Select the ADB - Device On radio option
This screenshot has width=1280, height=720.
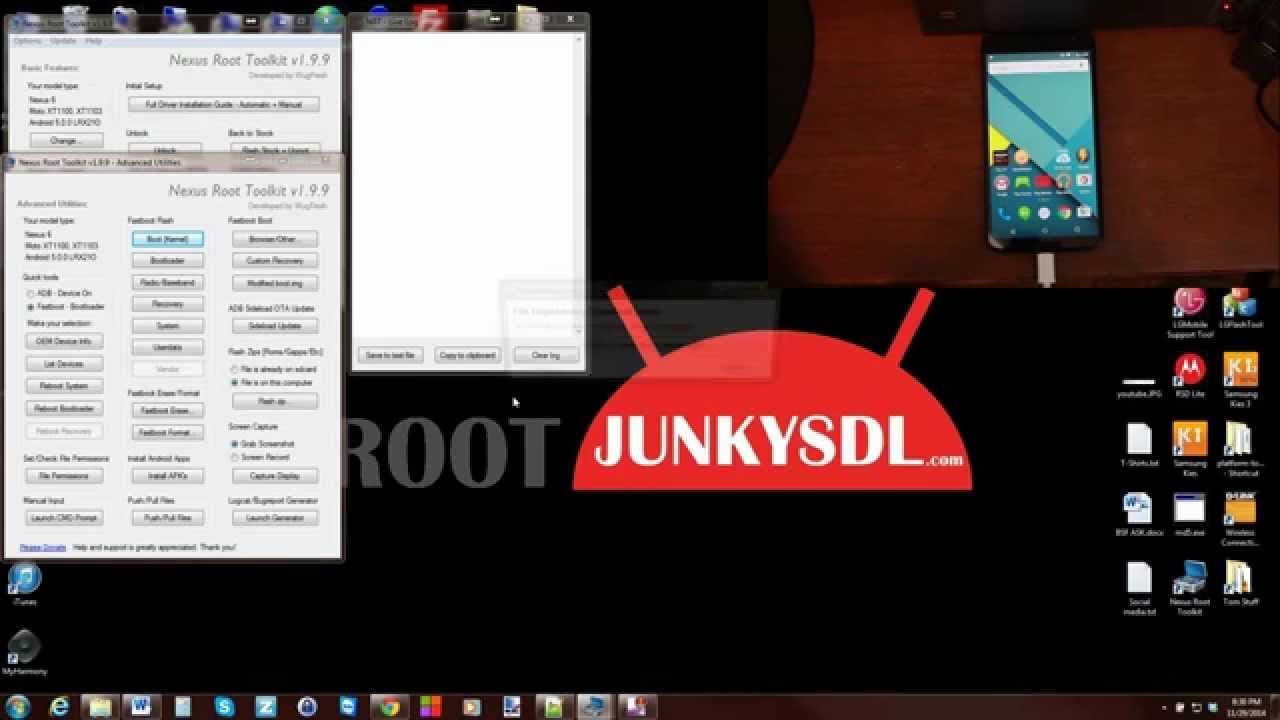tap(61, 293)
